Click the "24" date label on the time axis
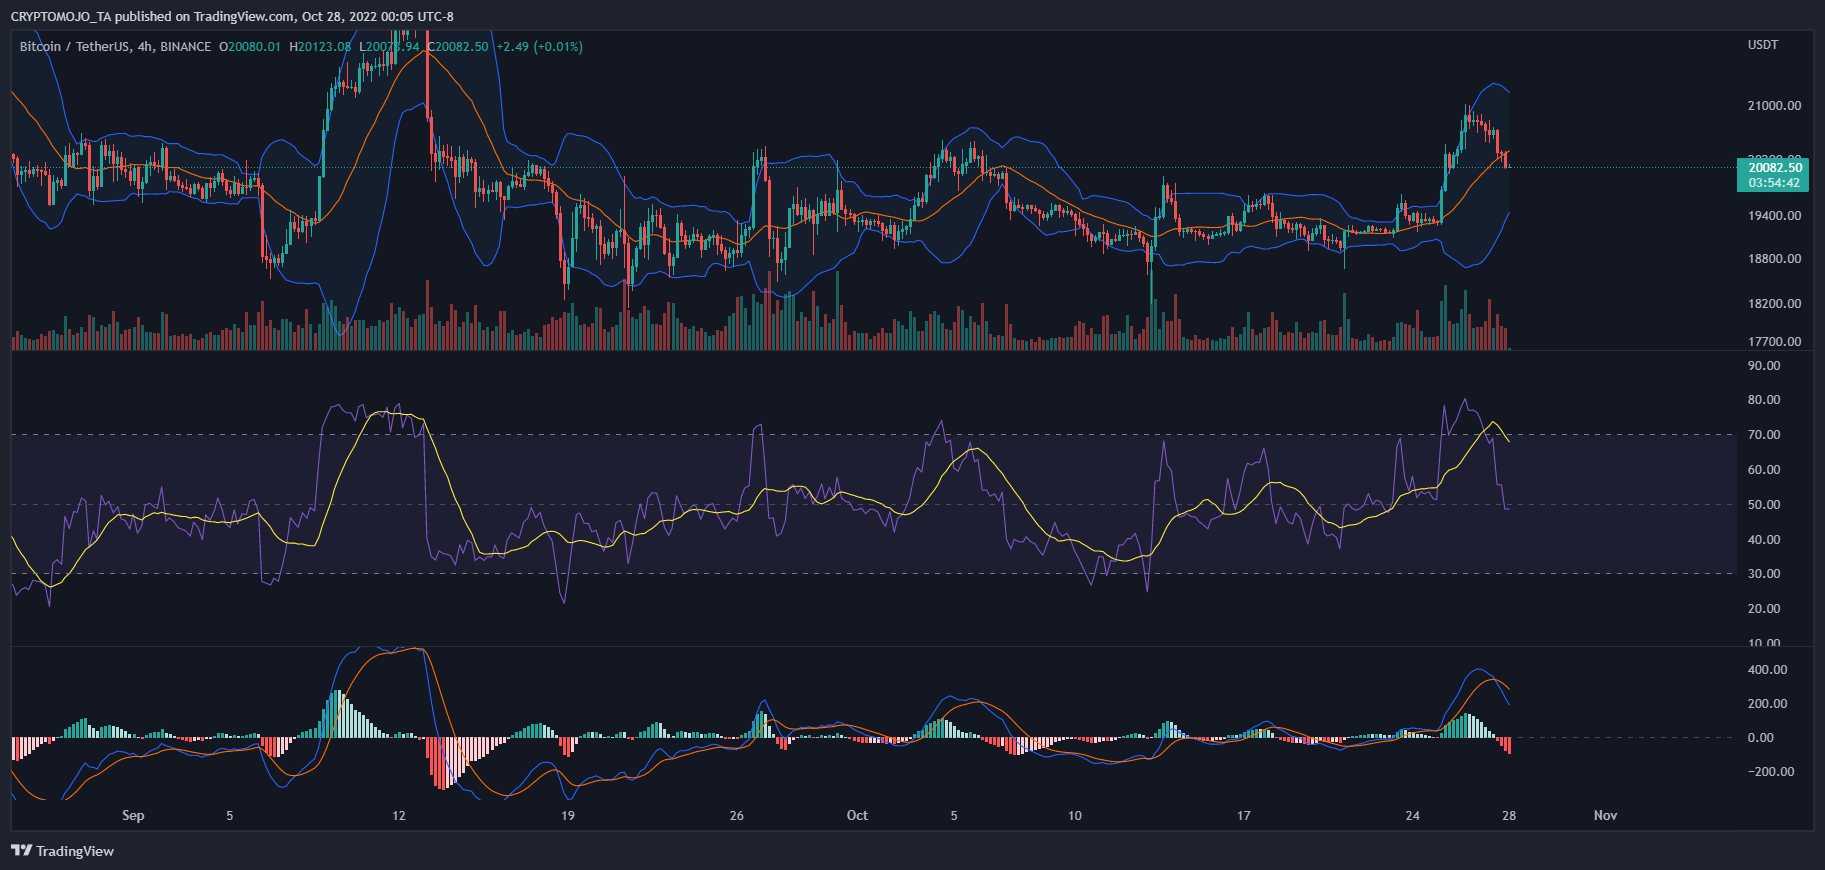The width and height of the screenshot is (1825, 870). (x=1413, y=816)
